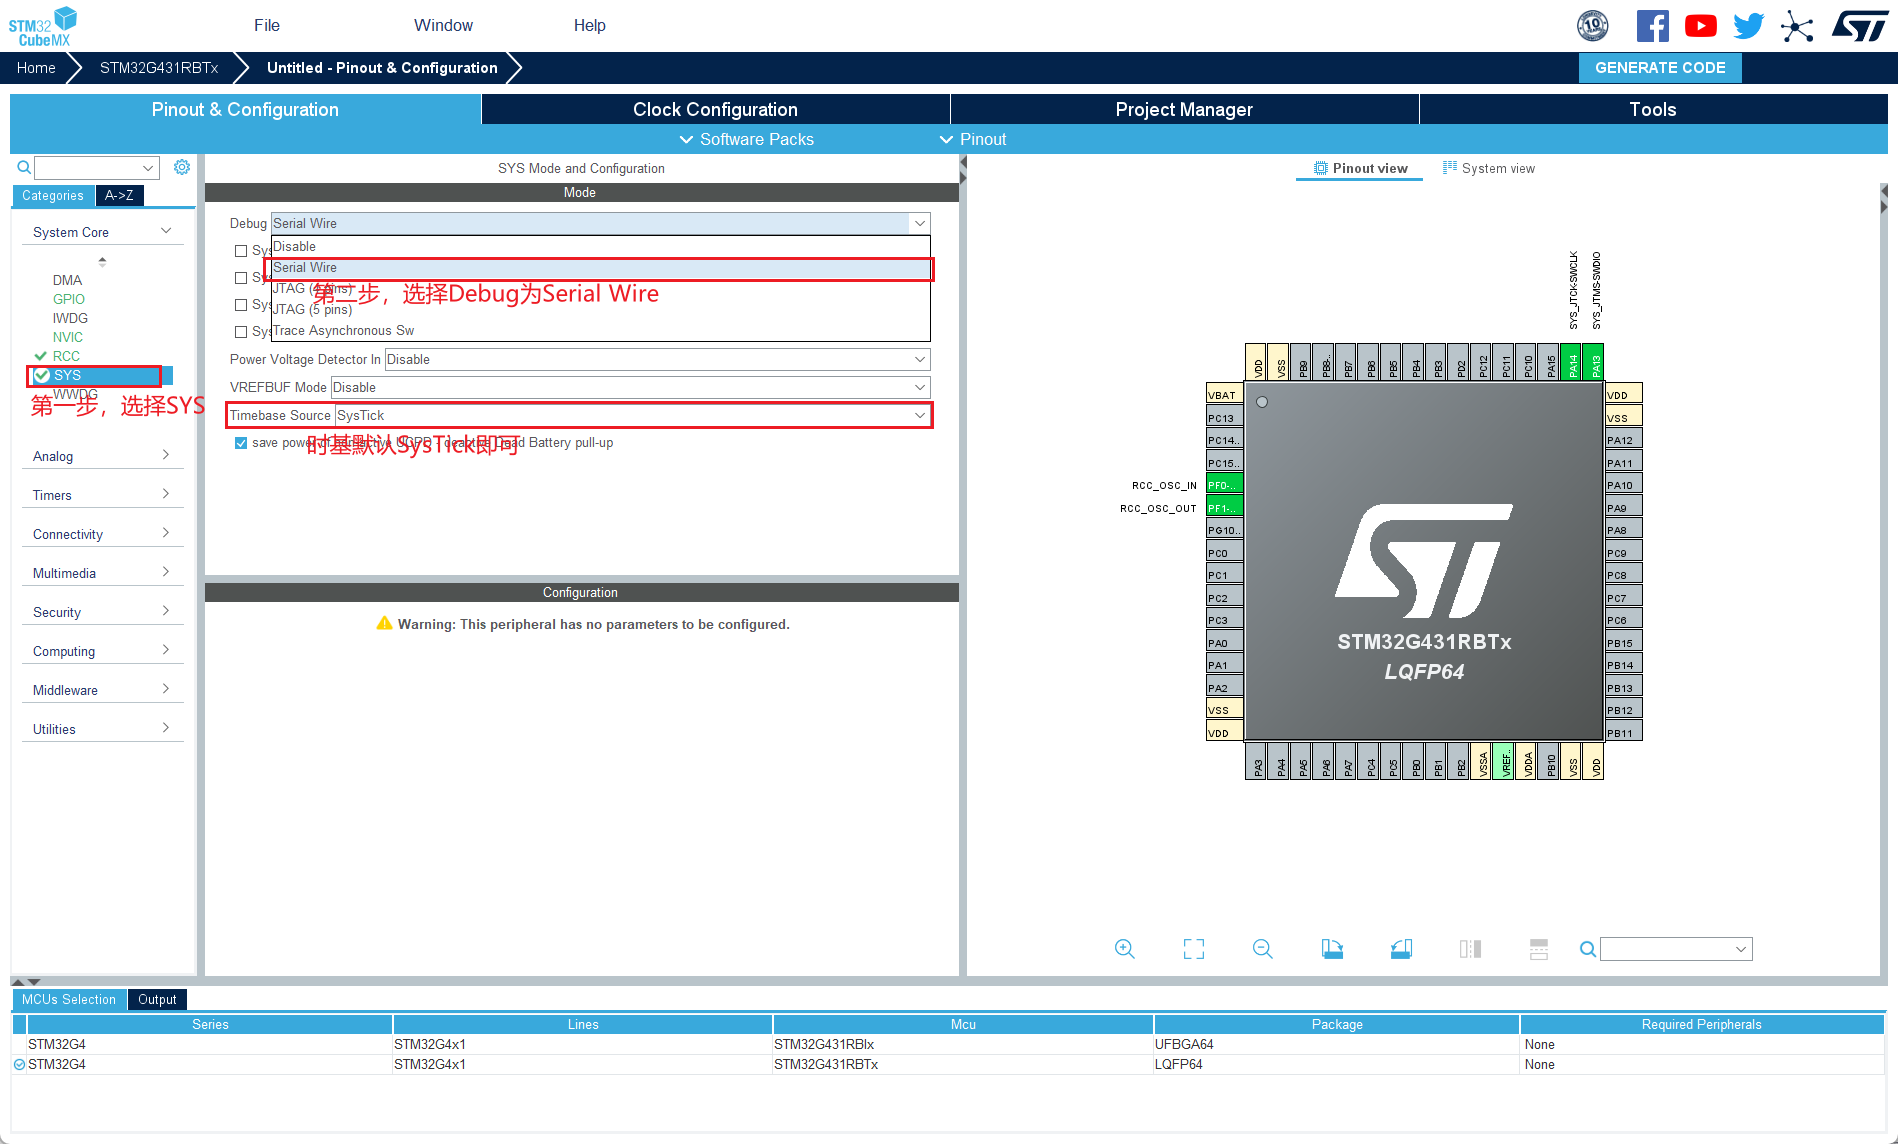Switch to Clock Configuration tab

coord(715,109)
